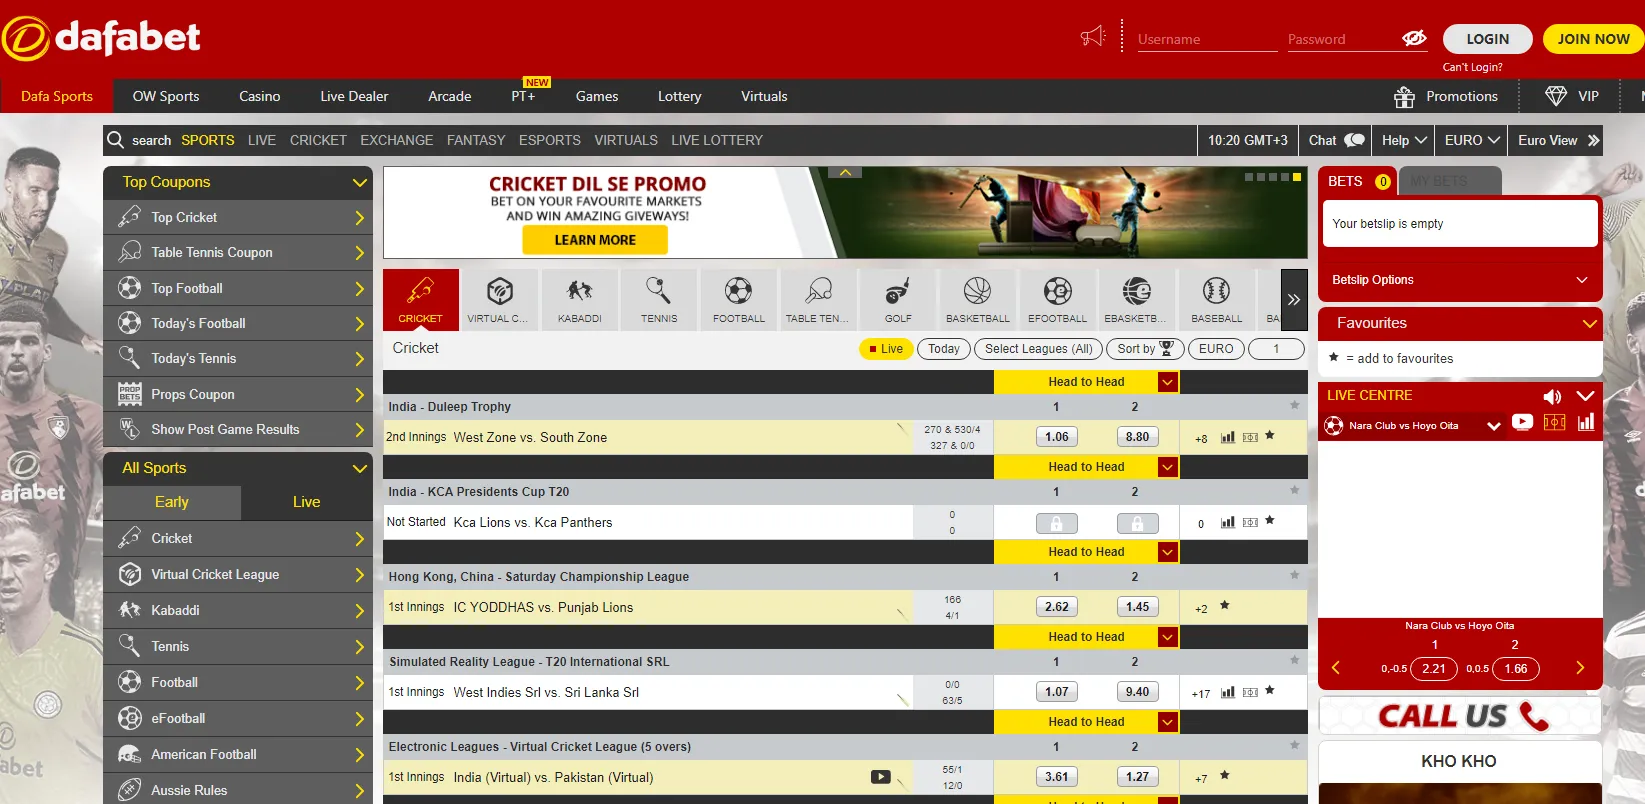Viewport: 1645px width, 804px height.
Task: Toggle the Today filter pill
Action: pyautogui.click(x=944, y=349)
